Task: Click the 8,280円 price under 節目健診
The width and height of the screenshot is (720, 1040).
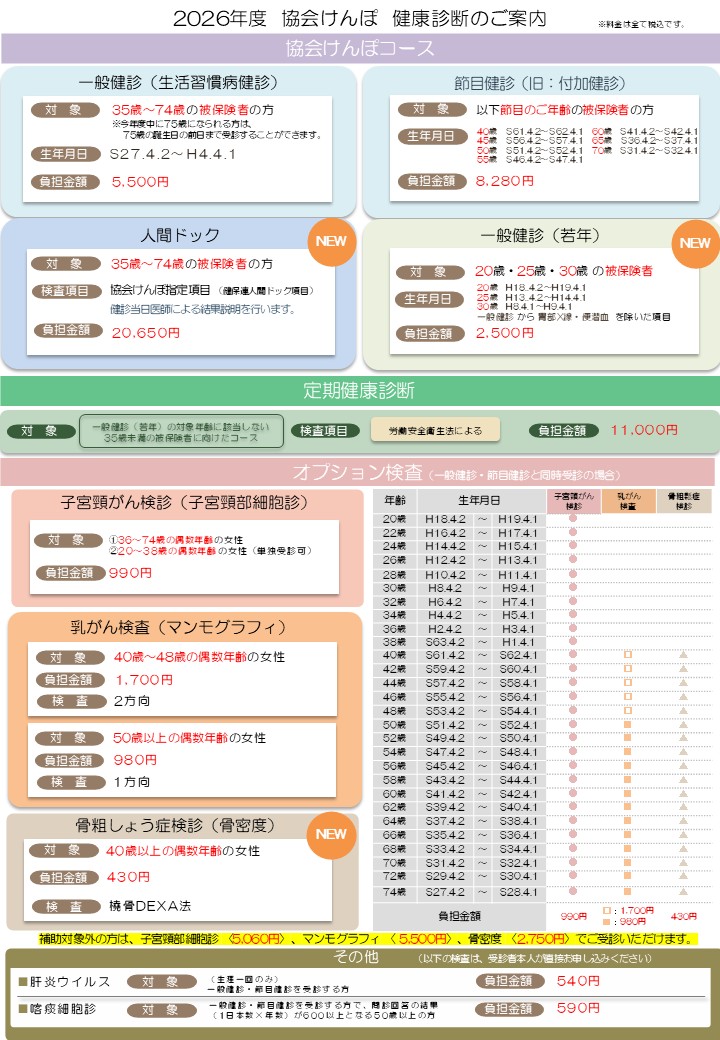Action: [507, 181]
